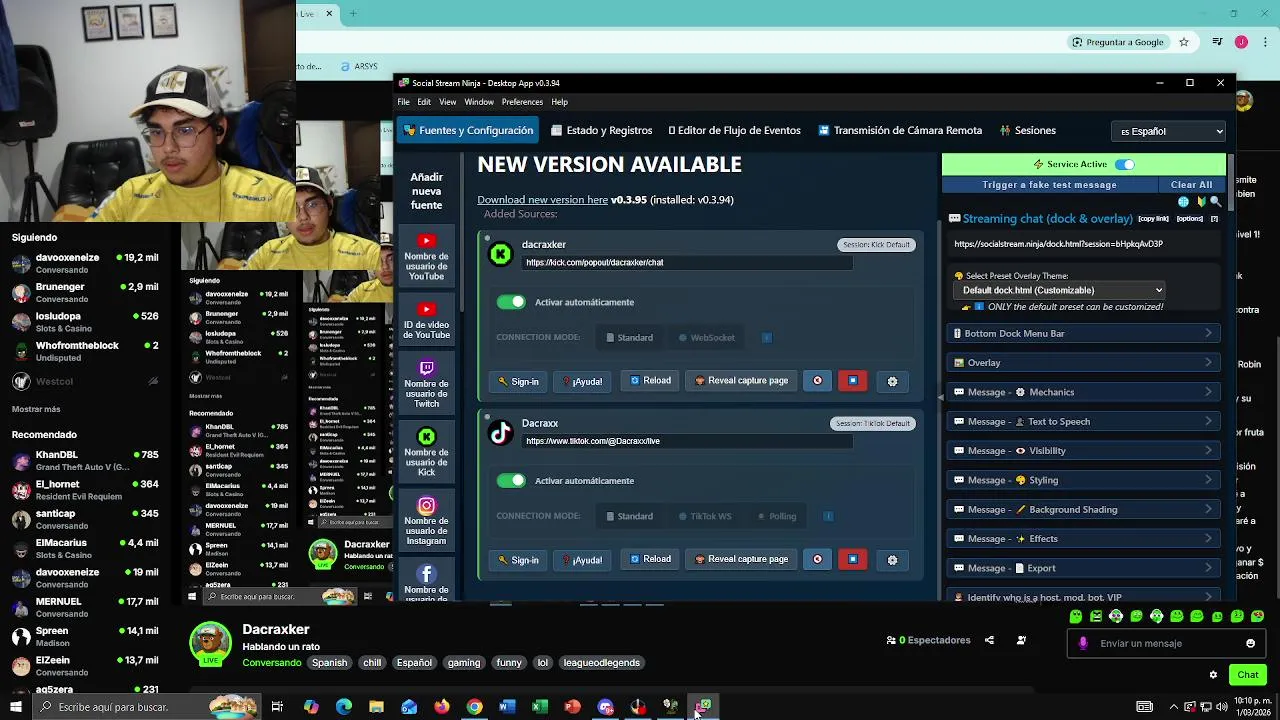This screenshot has height=720, width=1280.
Task: Add Kick username source in sidebar
Action: (x=426, y=452)
